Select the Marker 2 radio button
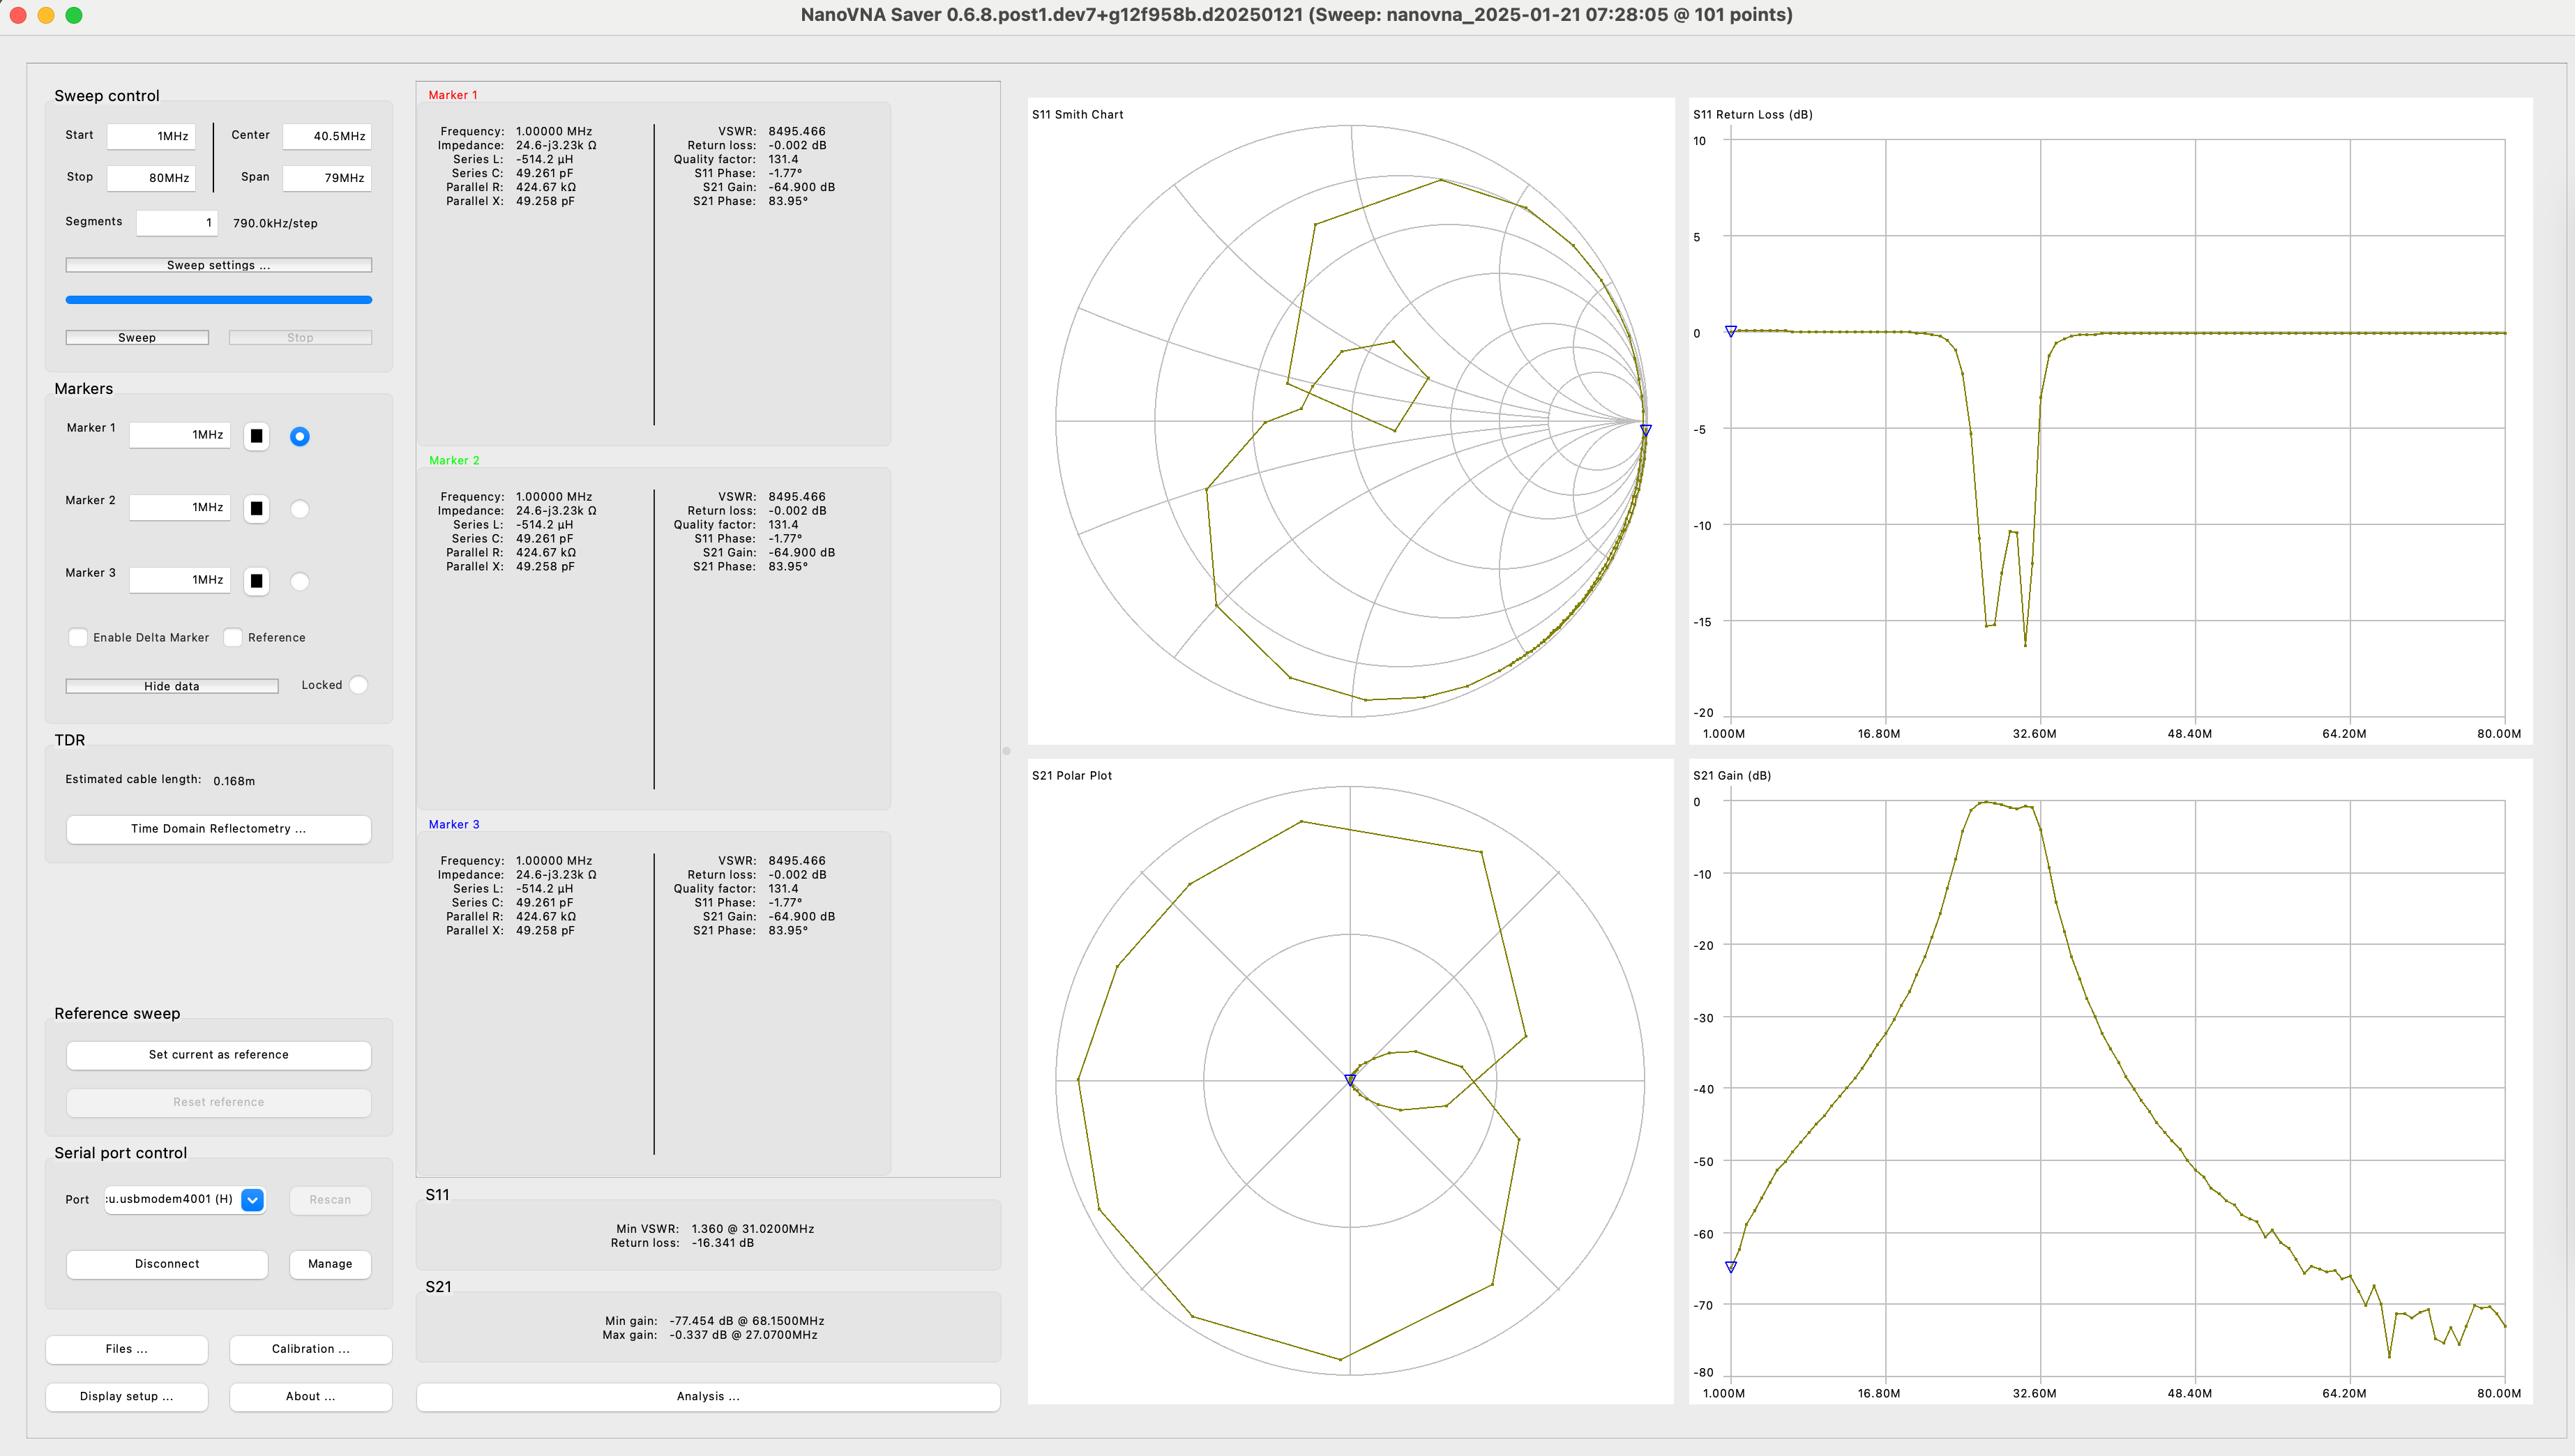This screenshot has height=1456, width=2575. click(x=299, y=509)
